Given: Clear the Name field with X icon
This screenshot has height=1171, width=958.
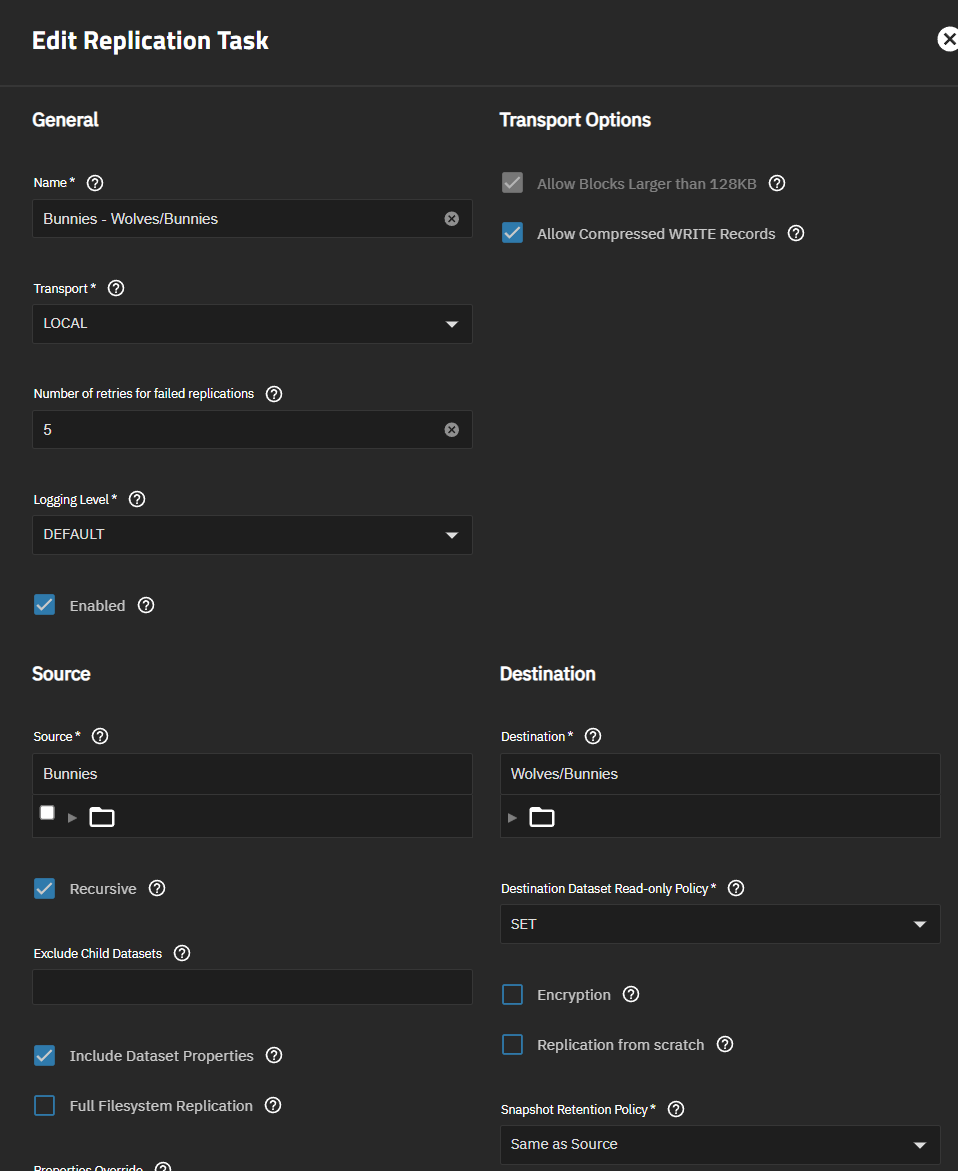Looking at the screenshot, I should click(x=452, y=218).
